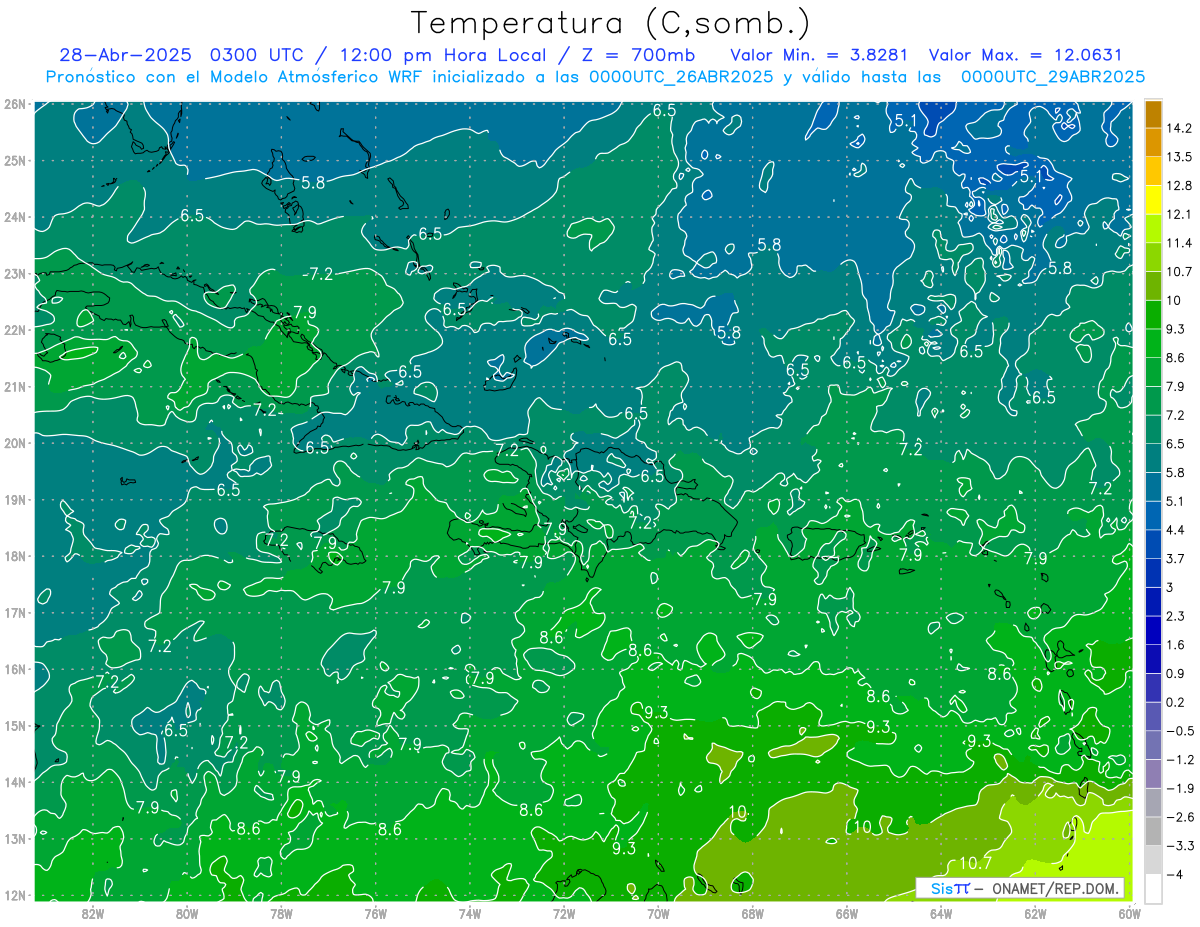This screenshot has width=1200, height=927.
Task: Click longitude axis label "82W"
Action: point(92,912)
